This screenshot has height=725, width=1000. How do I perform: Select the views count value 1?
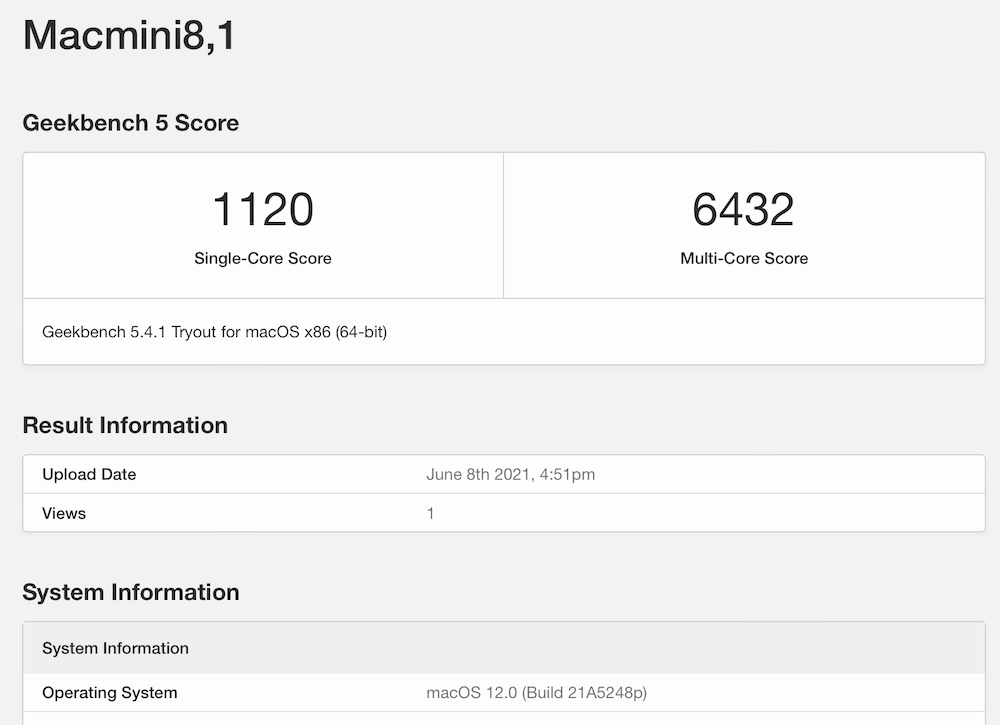(431, 513)
